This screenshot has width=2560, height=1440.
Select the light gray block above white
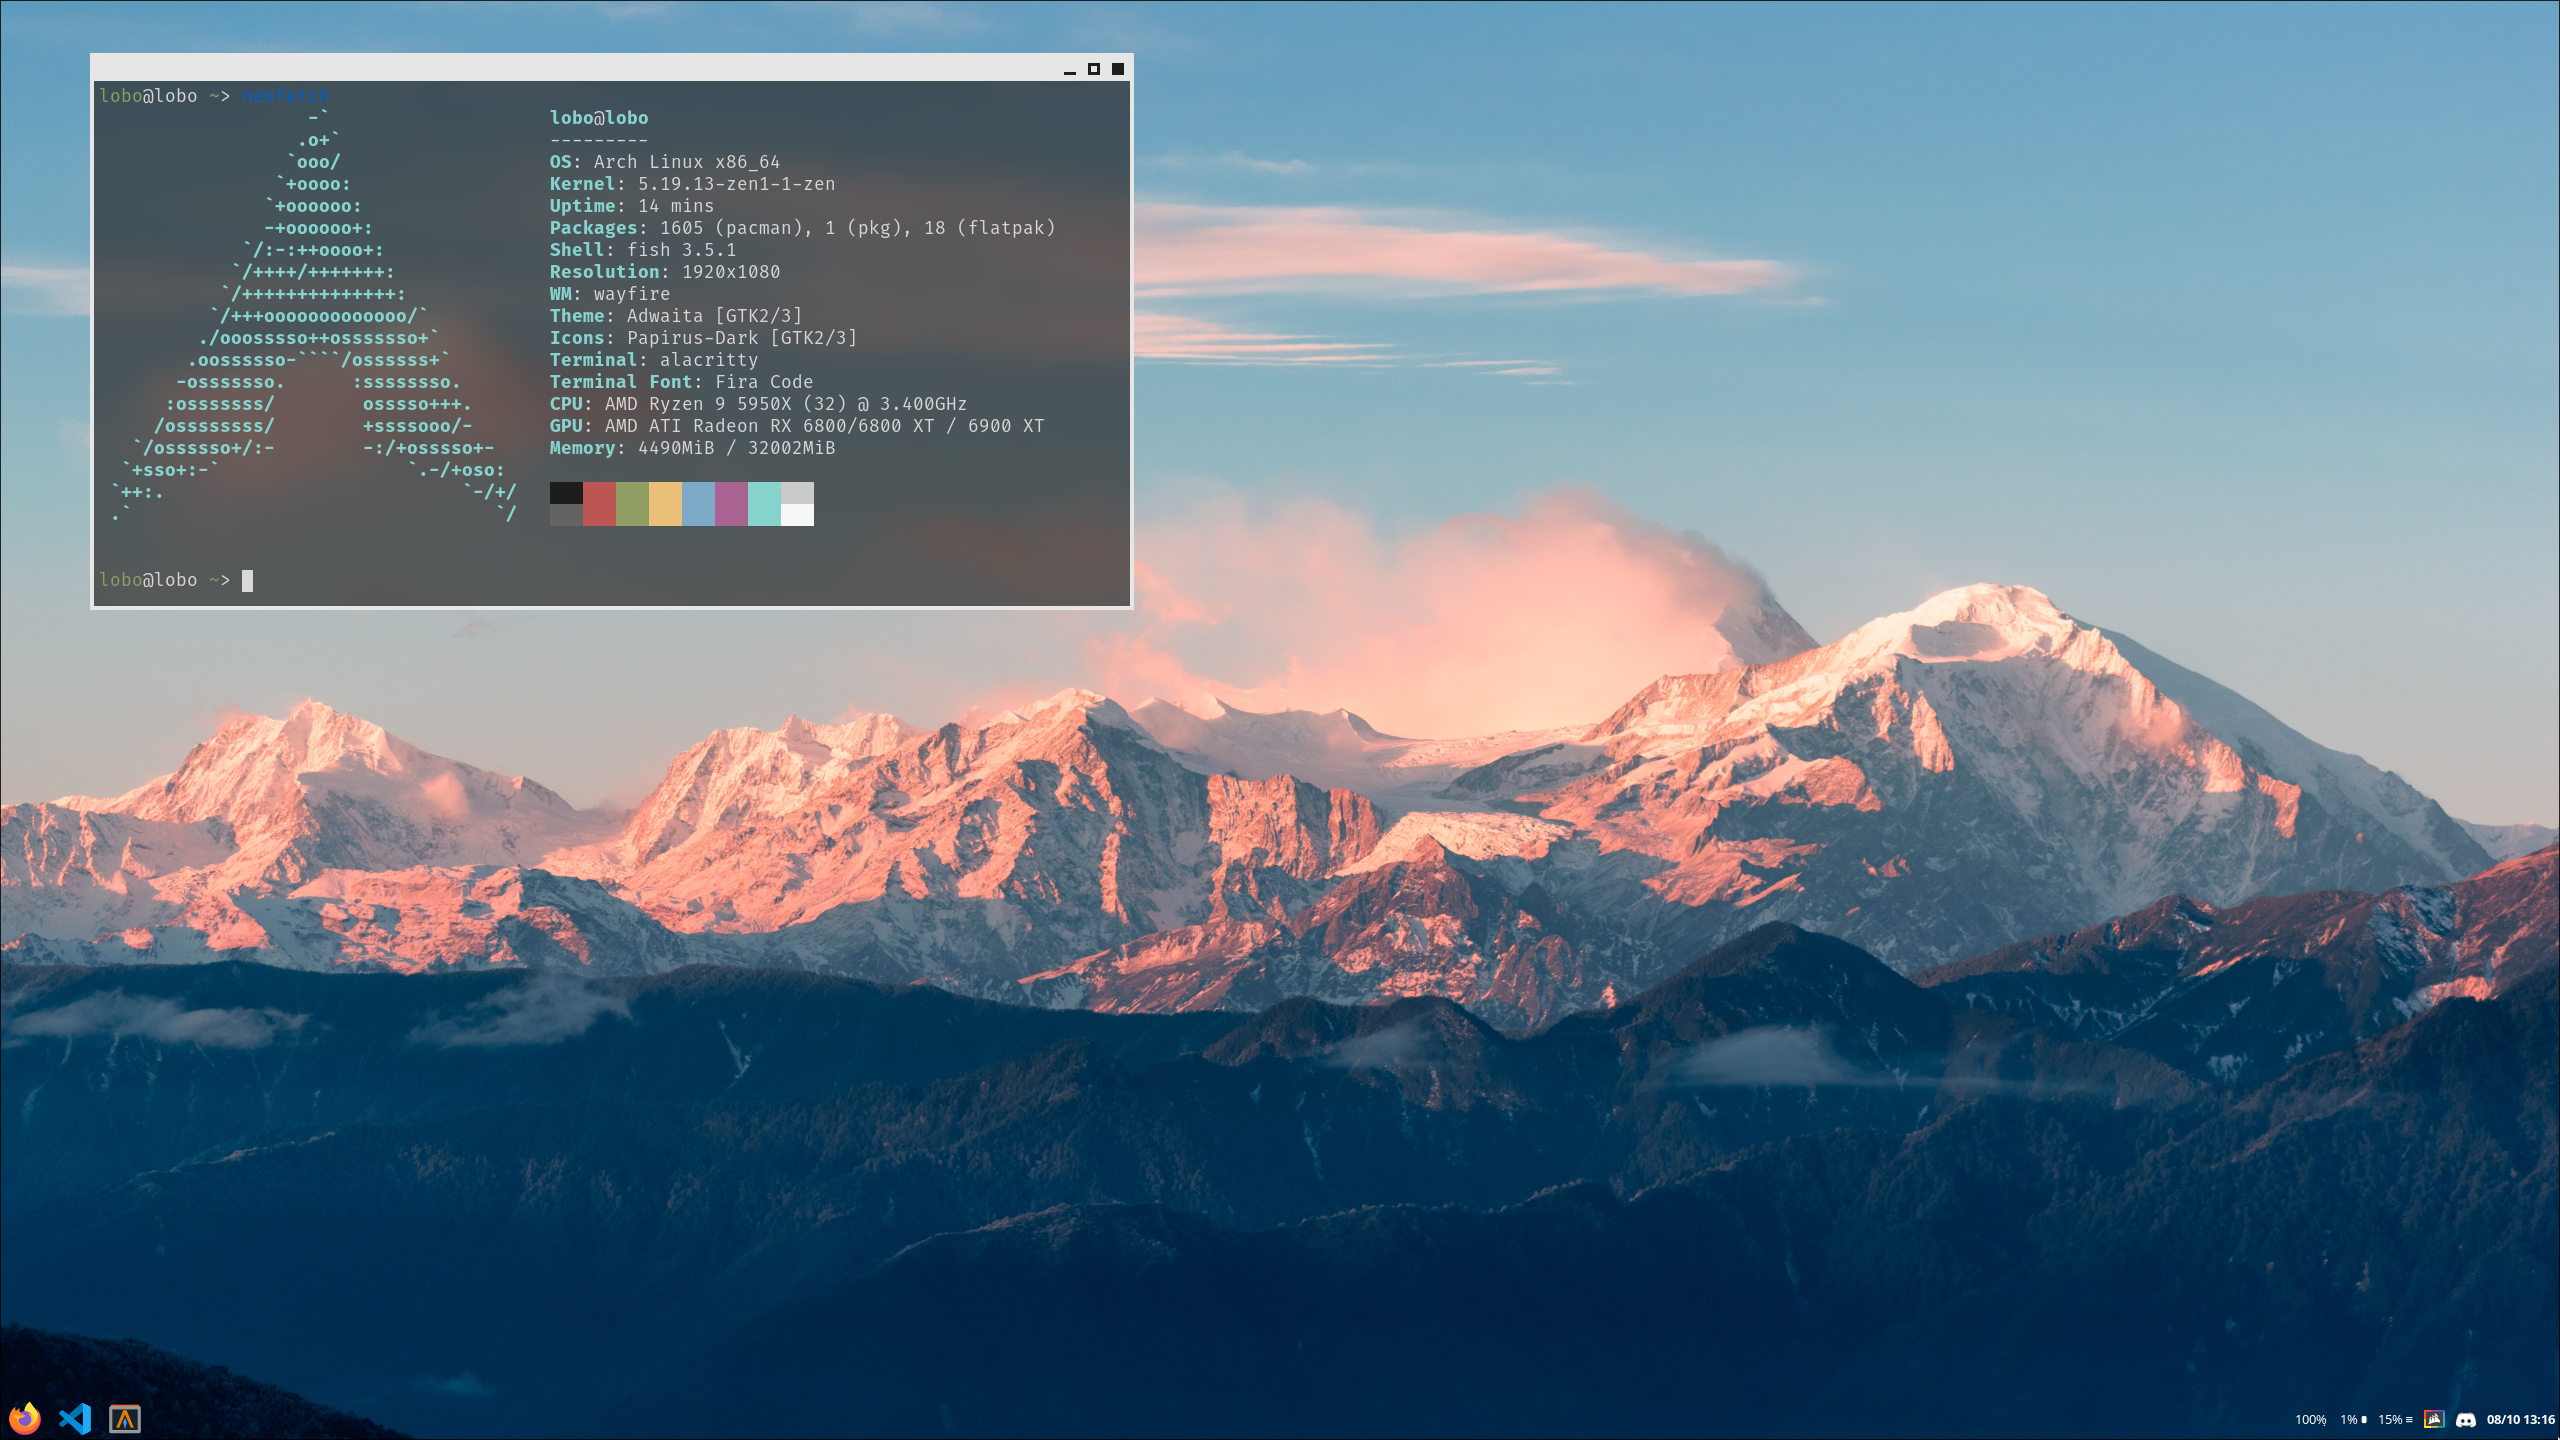click(797, 493)
